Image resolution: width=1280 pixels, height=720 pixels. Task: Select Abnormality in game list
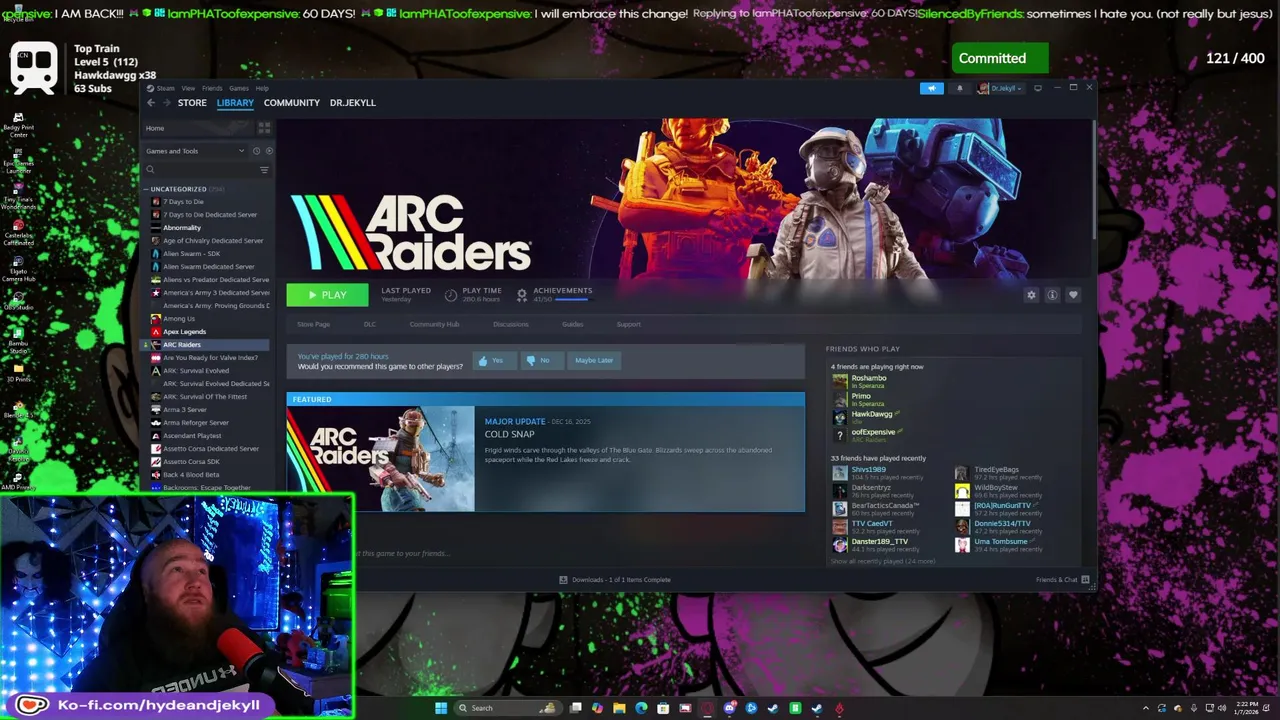(x=182, y=228)
